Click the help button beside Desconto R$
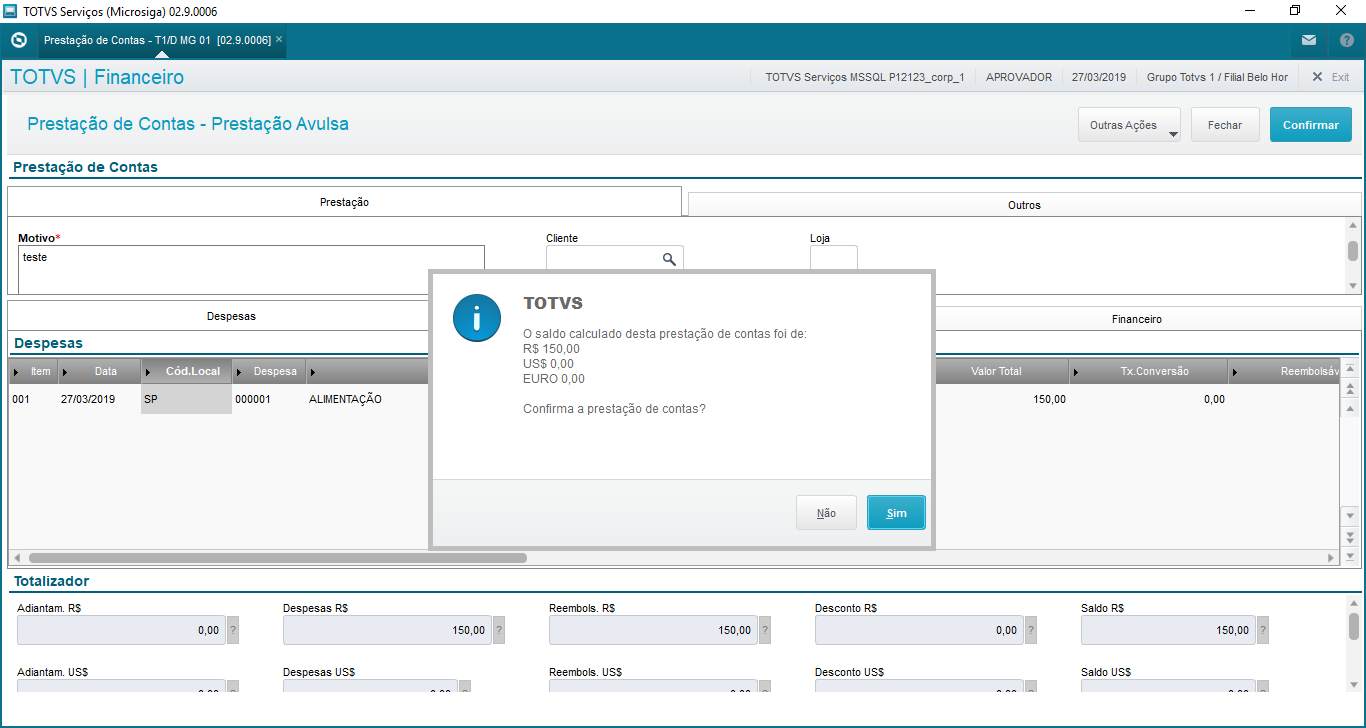Screen dimensions: 1366x728 1031,630
